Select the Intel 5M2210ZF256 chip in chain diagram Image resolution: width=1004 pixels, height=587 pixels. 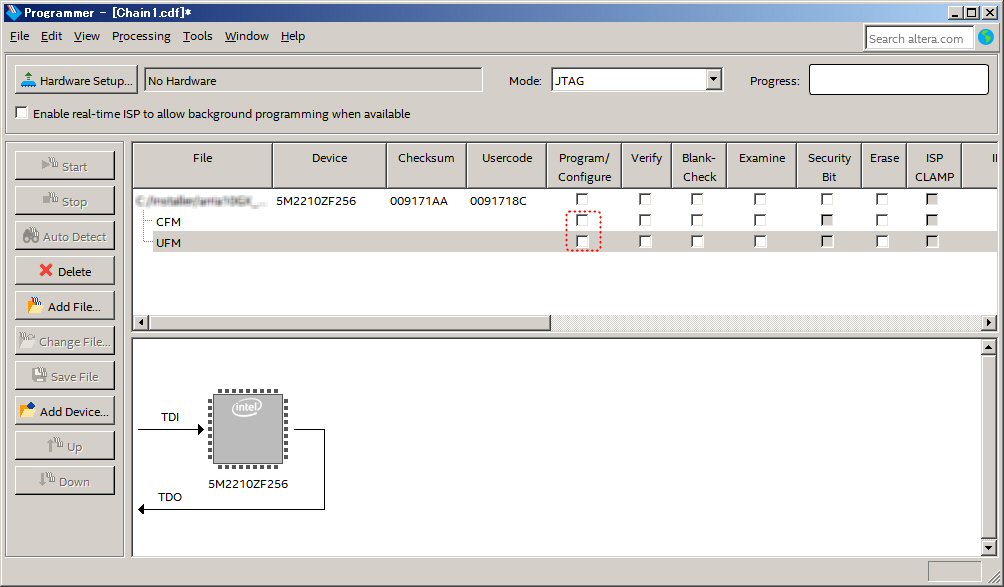[247, 429]
